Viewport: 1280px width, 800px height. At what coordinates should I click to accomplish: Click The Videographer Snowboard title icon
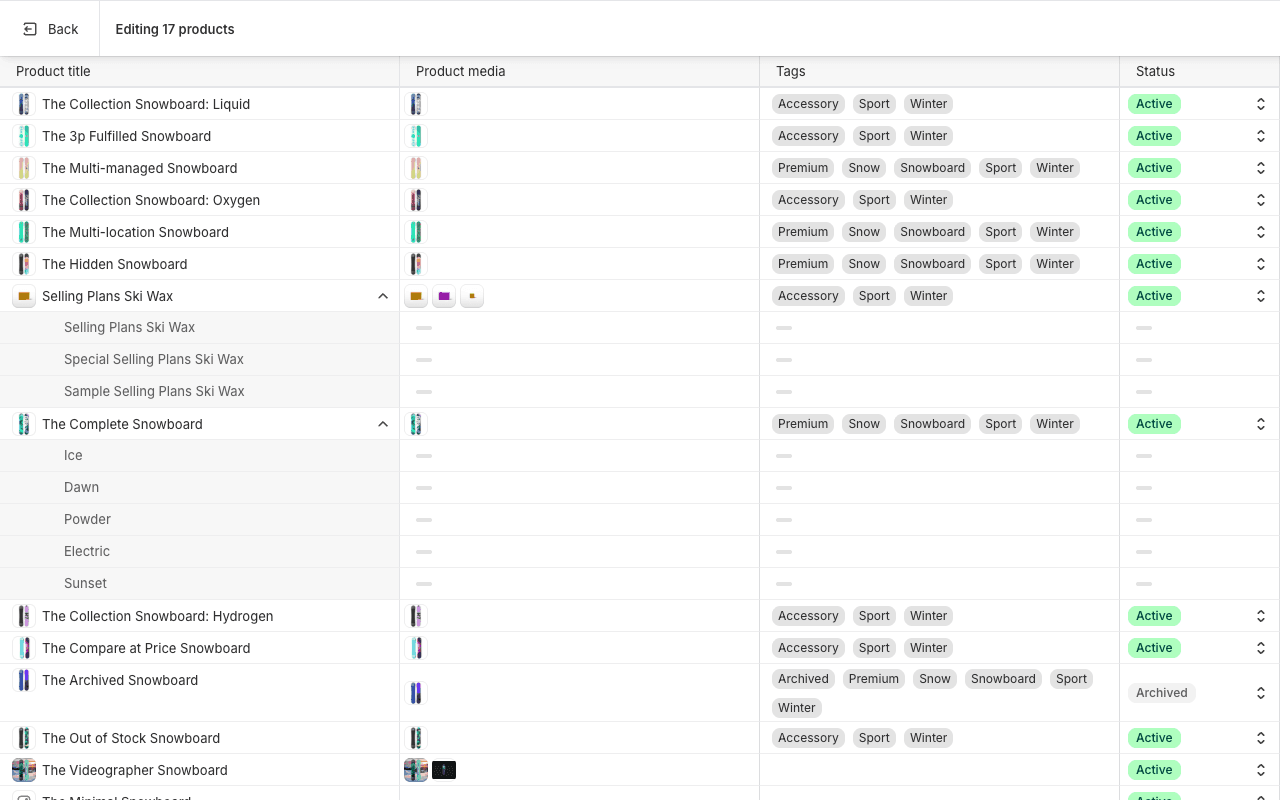24,770
